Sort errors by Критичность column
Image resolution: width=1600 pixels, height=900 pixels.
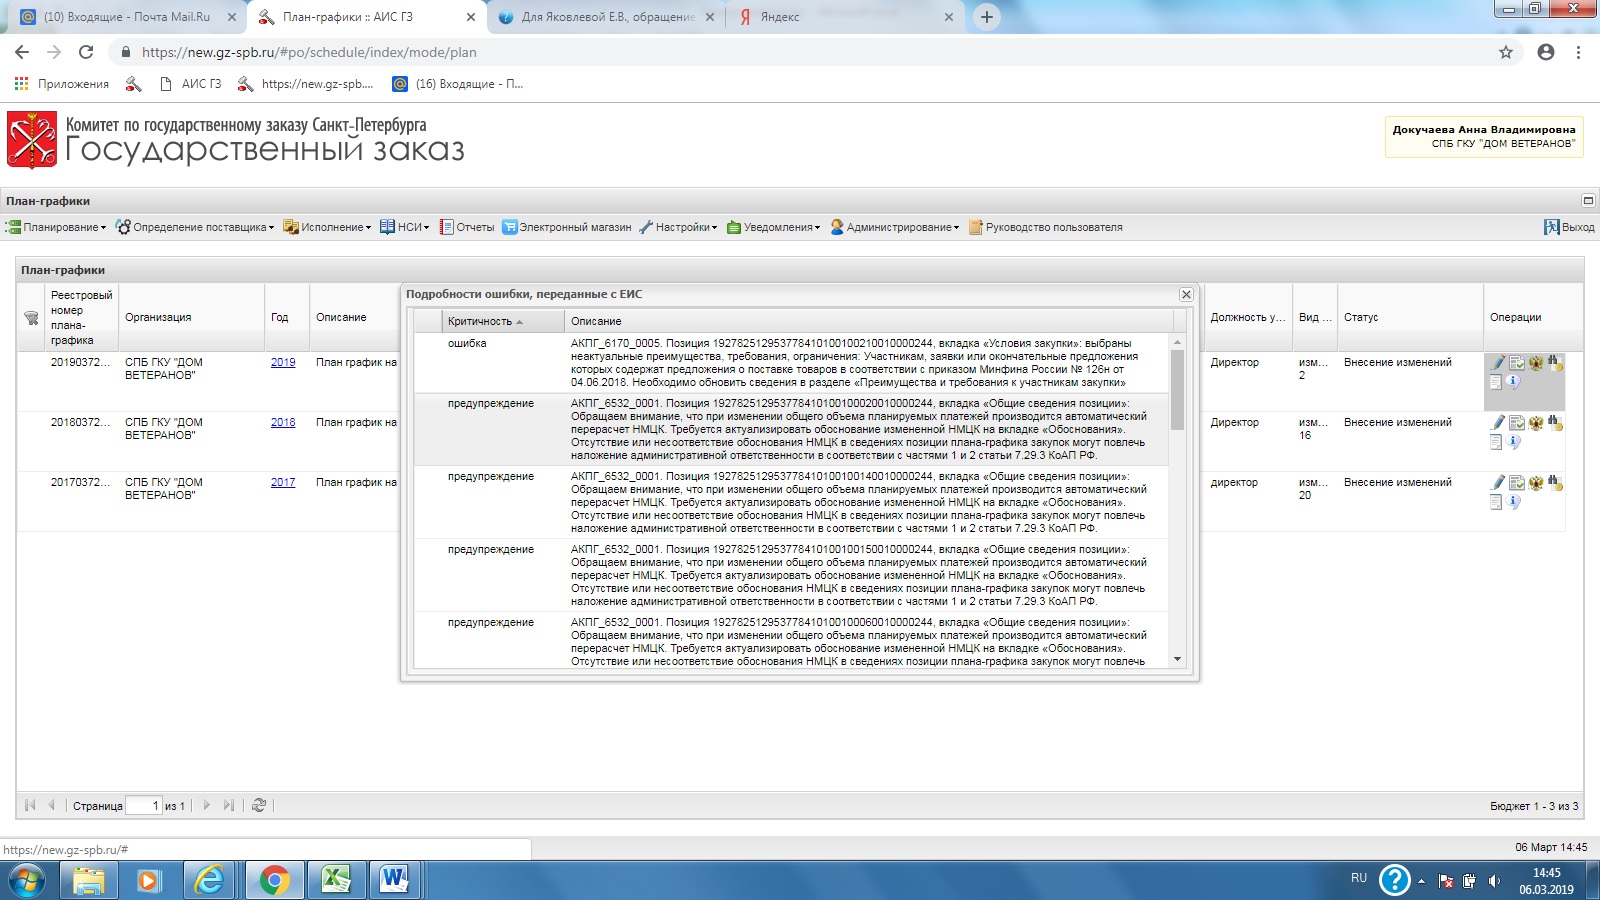click(x=503, y=321)
